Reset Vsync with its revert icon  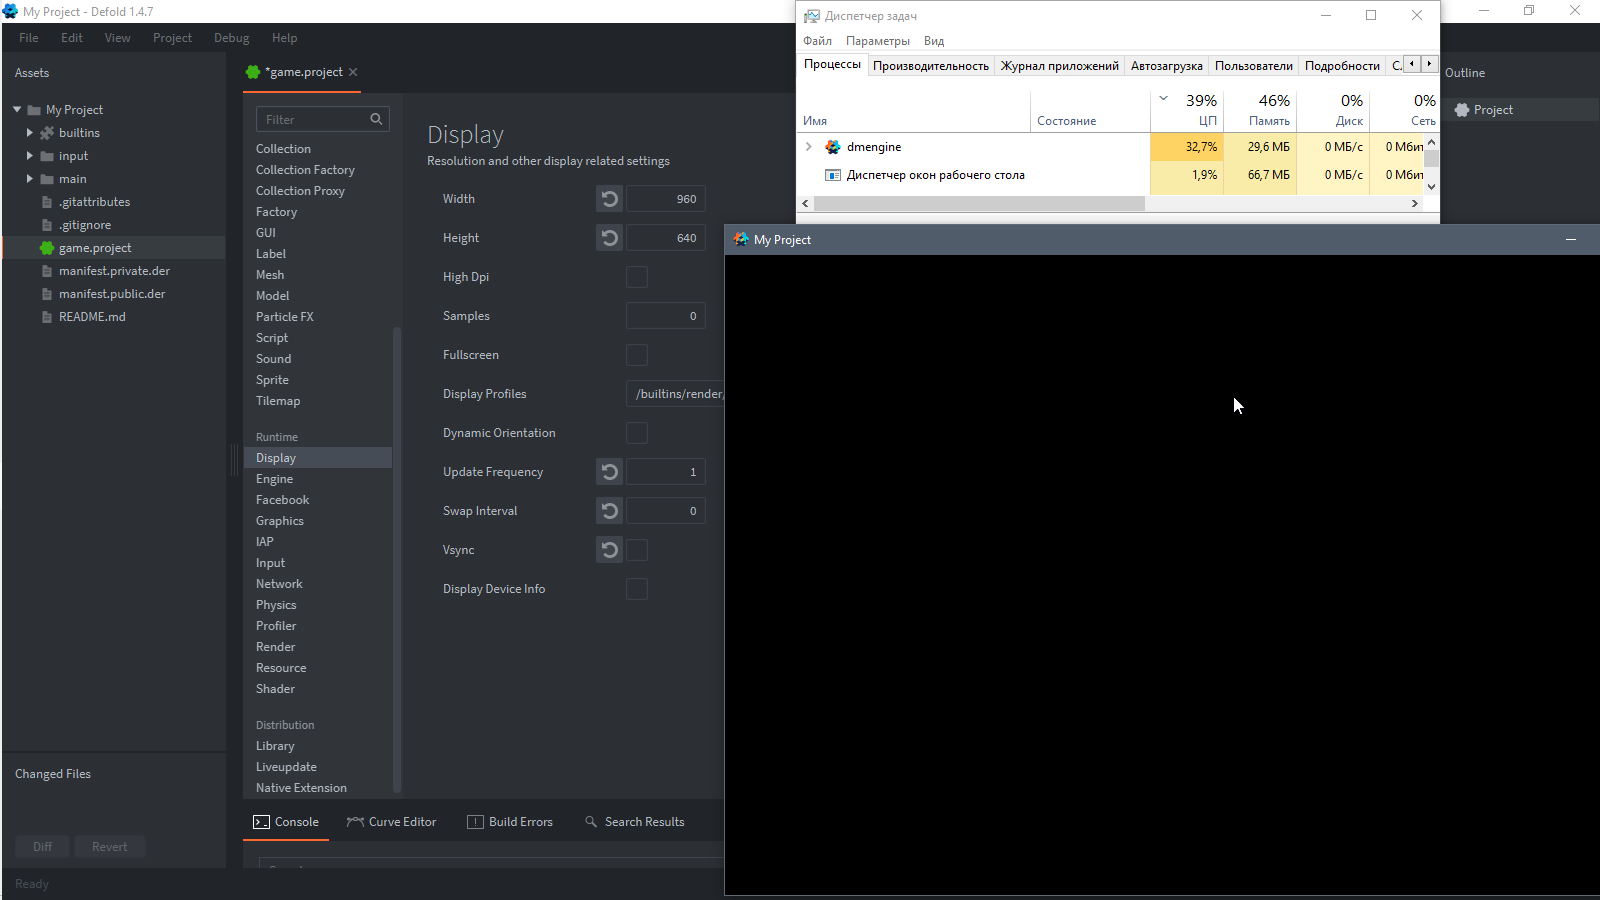click(x=609, y=550)
